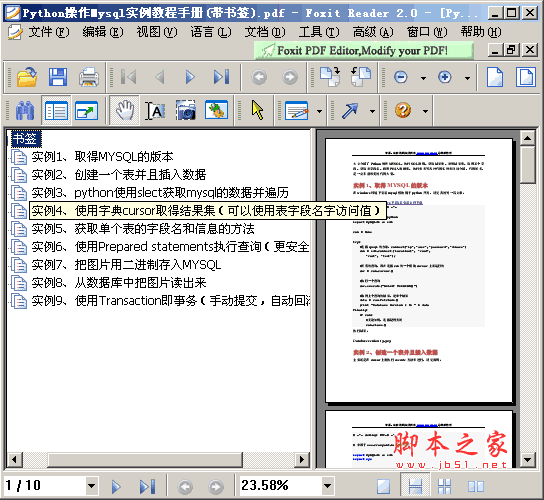Open the 高级(A) menu
The image size is (544, 500).
click(x=373, y=32)
